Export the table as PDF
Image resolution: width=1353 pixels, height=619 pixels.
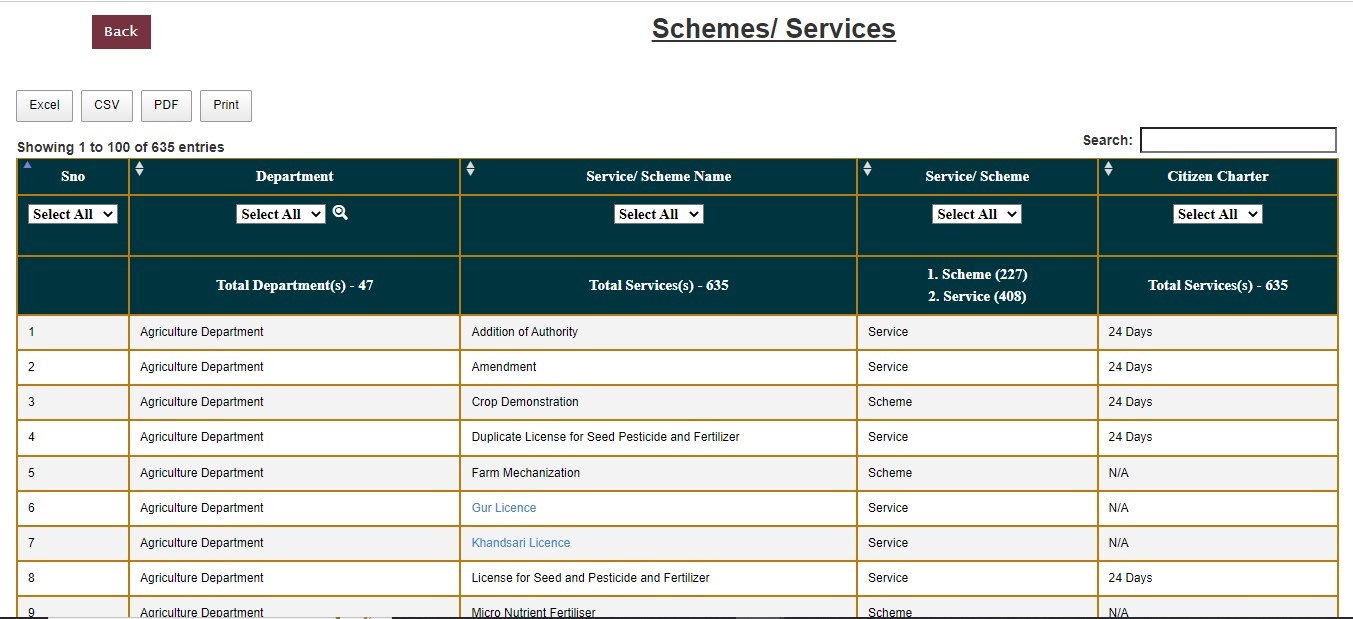[x=166, y=106]
